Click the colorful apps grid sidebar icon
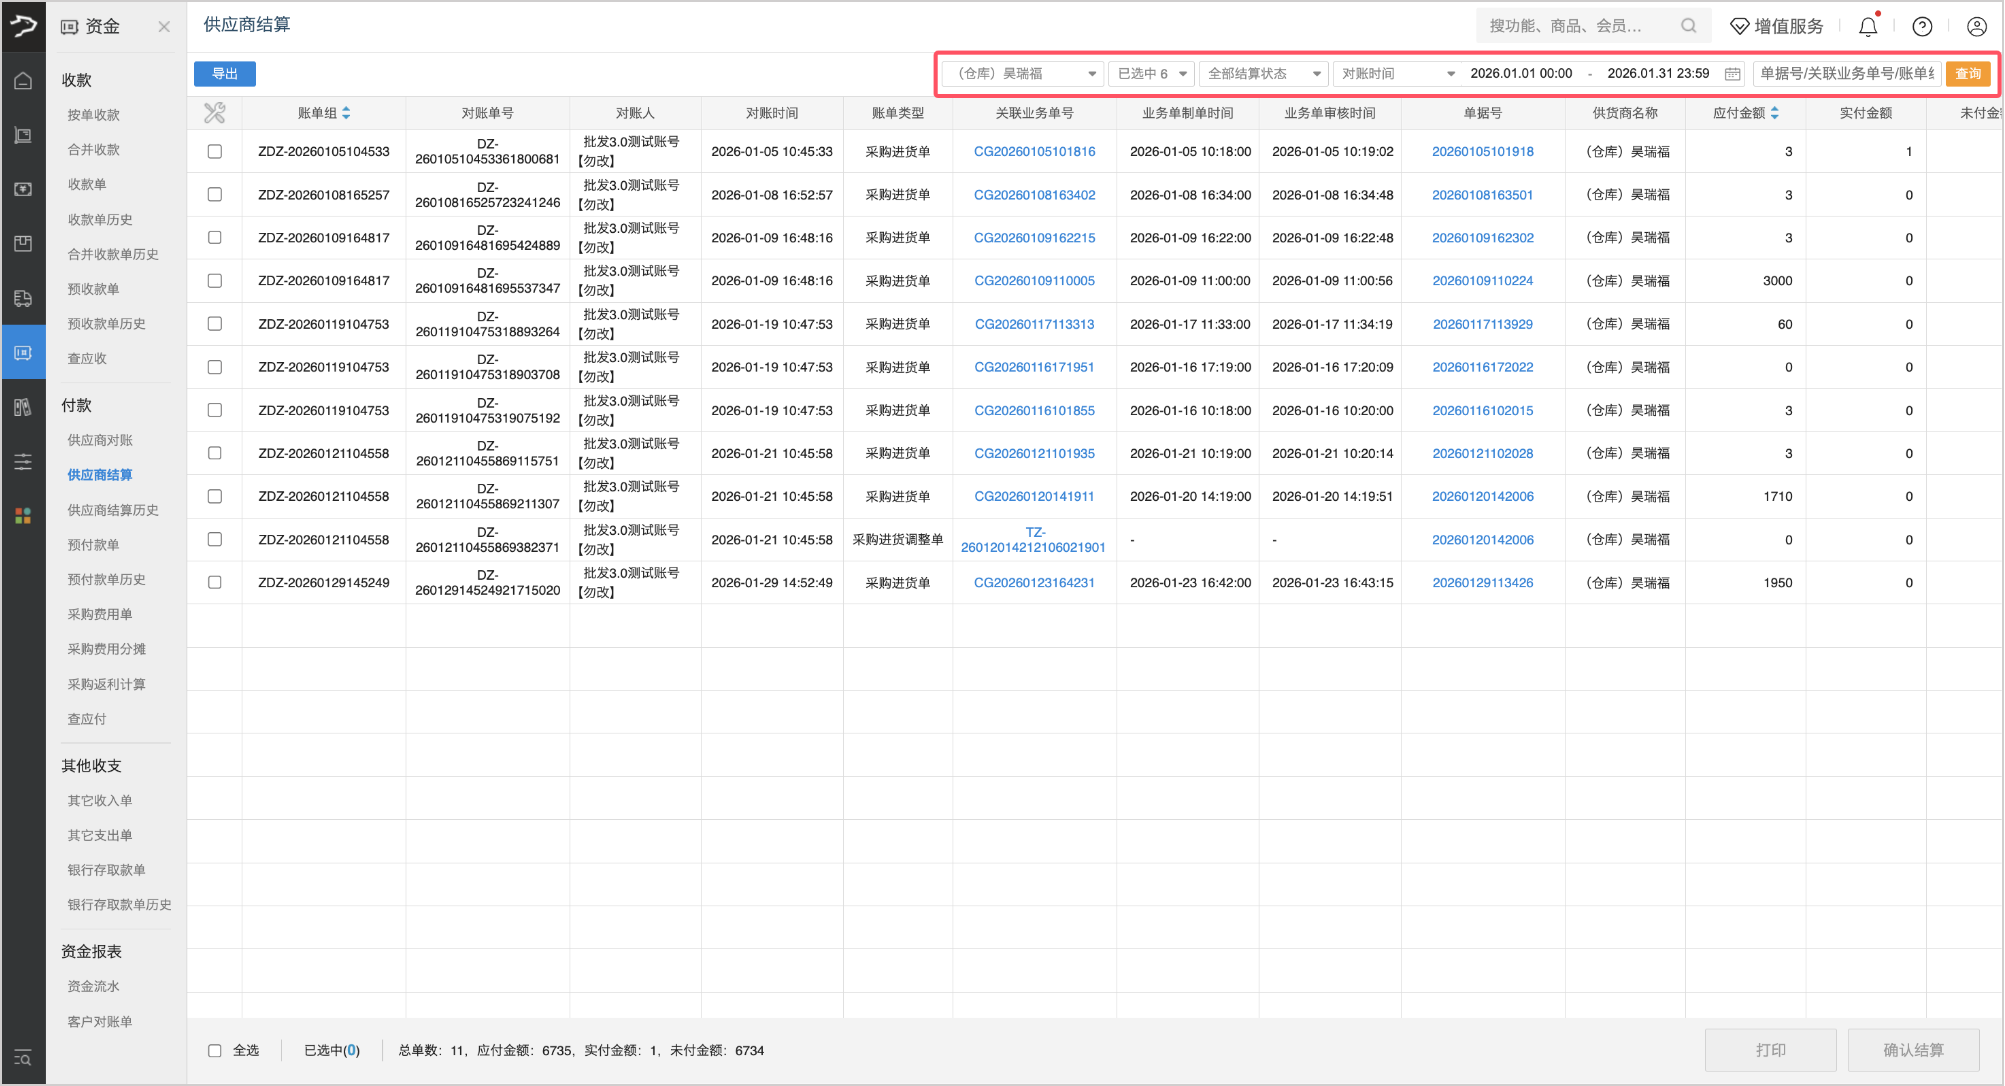 tap(23, 515)
